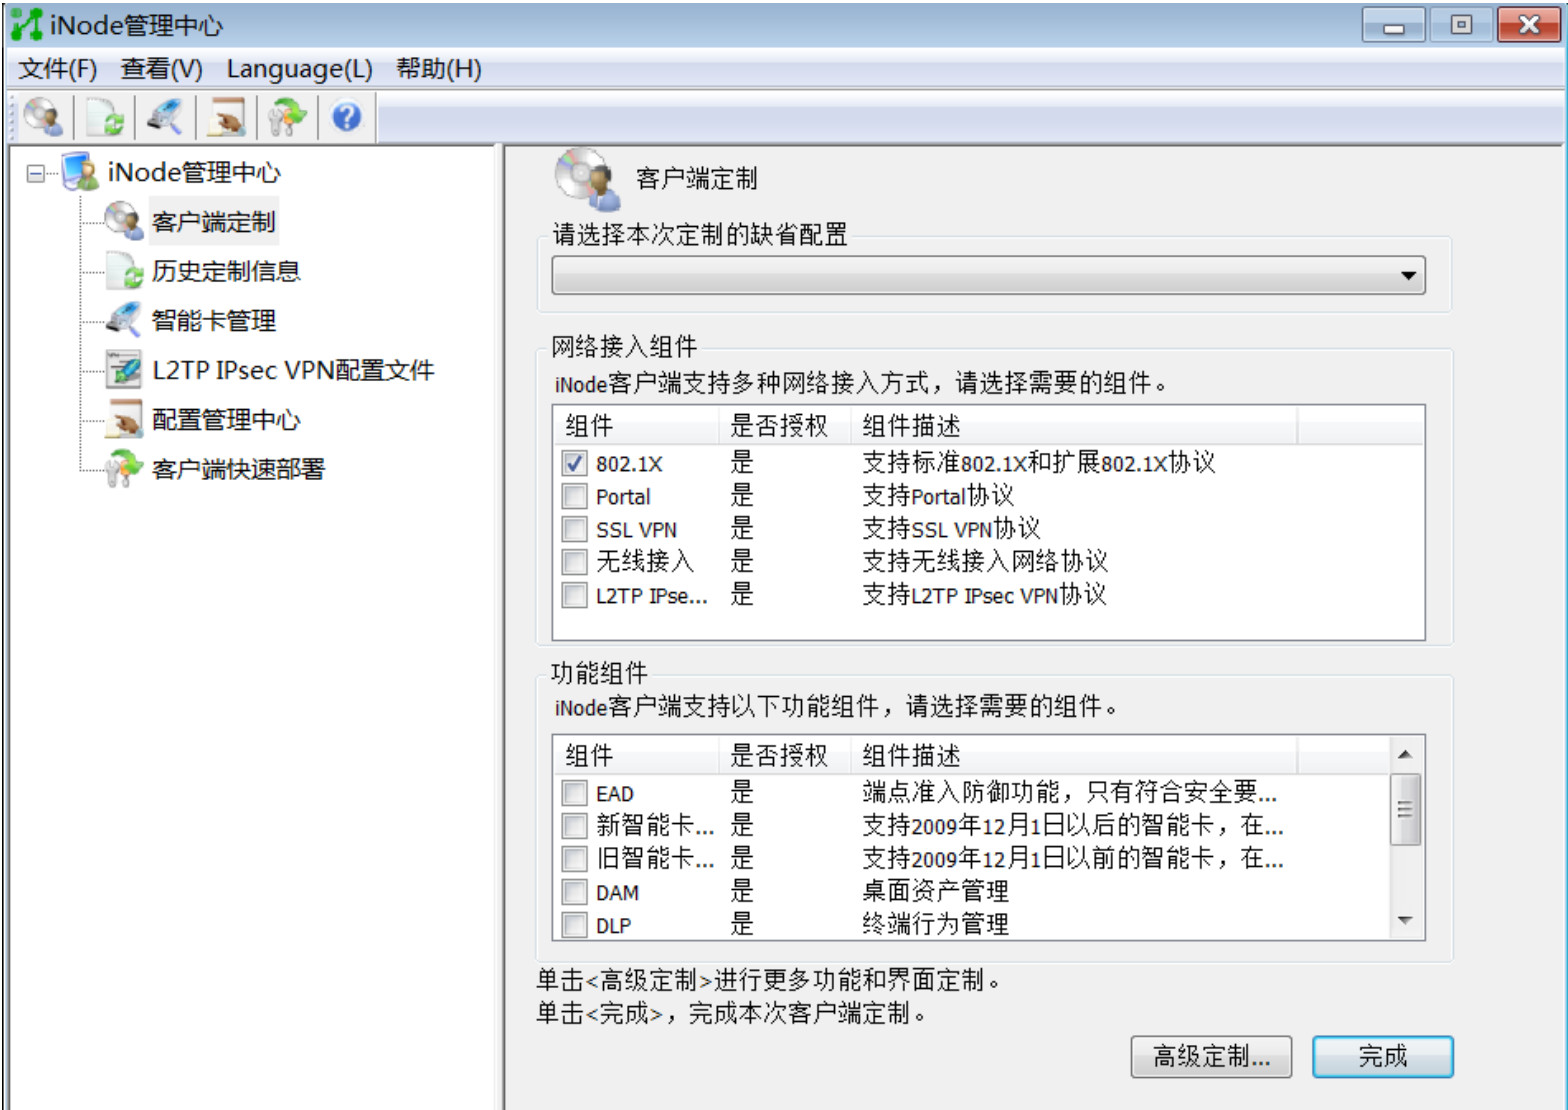The width and height of the screenshot is (1568, 1110).
Task: Select 客户端快速部署 in the navigation tree
Action: tap(238, 468)
